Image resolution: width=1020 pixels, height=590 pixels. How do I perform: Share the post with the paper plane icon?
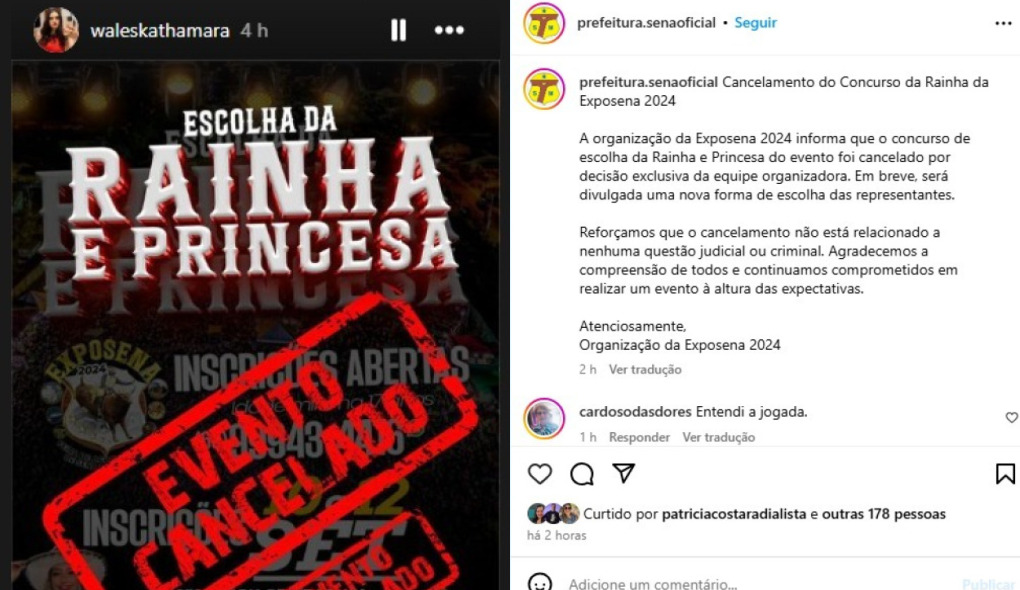623,473
